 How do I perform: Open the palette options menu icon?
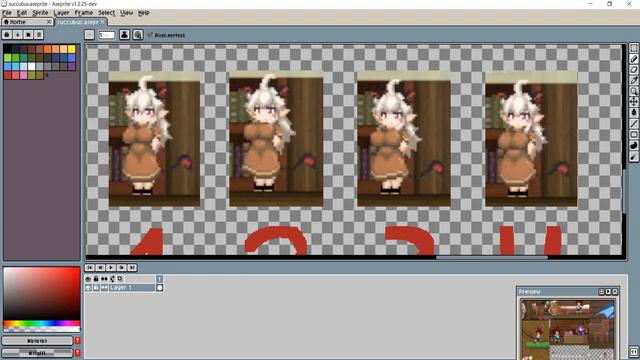39,35
